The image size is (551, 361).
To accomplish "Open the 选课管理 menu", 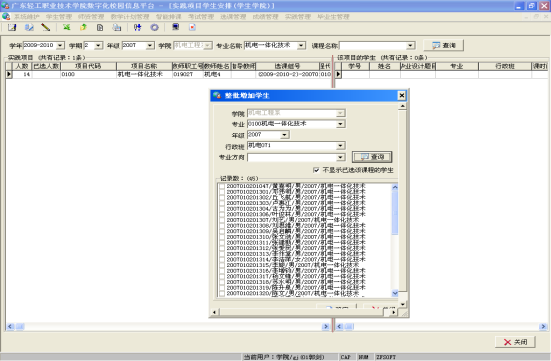I will point(233,17).
